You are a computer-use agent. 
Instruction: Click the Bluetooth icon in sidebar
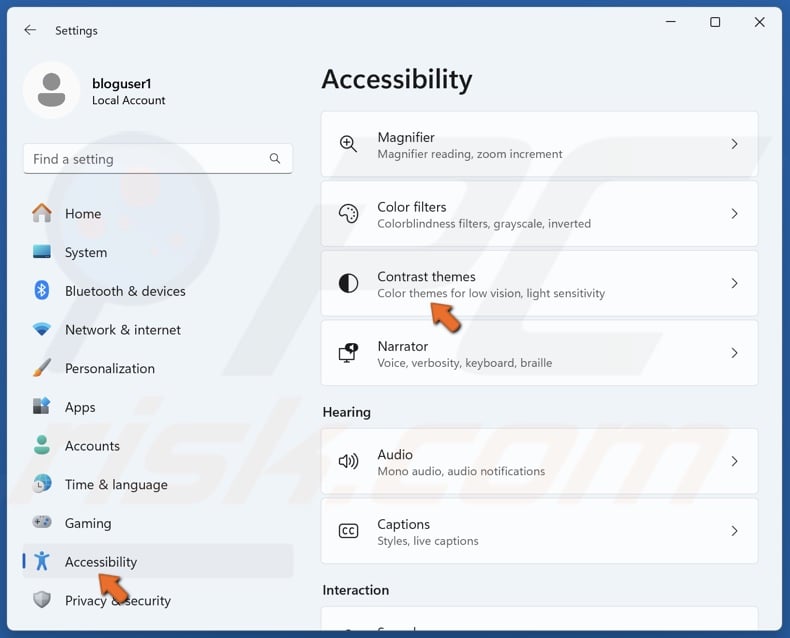tap(42, 290)
